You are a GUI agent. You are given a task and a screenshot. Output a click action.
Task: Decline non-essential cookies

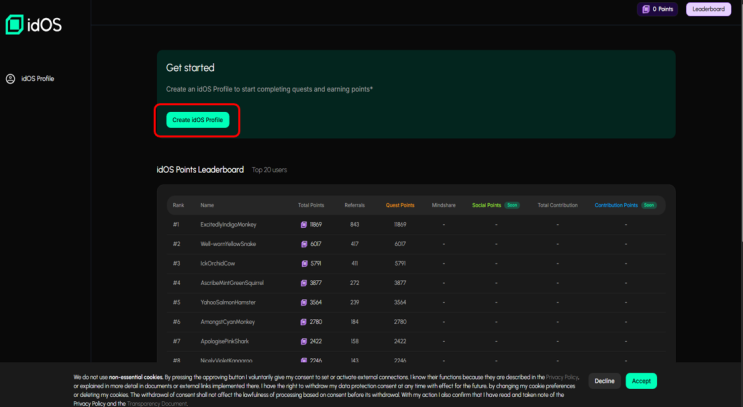pyautogui.click(x=604, y=381)
